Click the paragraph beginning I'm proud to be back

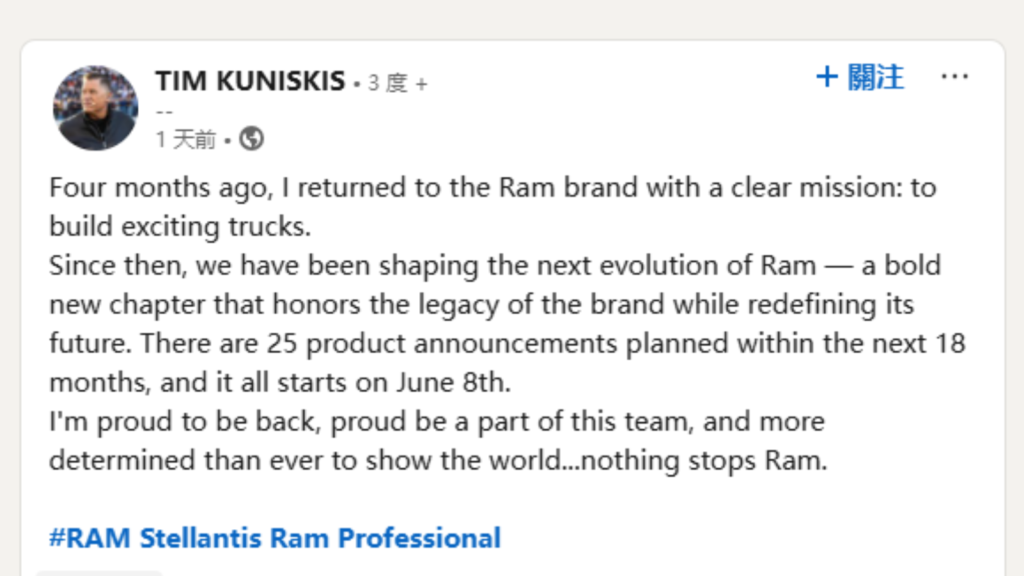pyautogui.click(x=438, y=441)
